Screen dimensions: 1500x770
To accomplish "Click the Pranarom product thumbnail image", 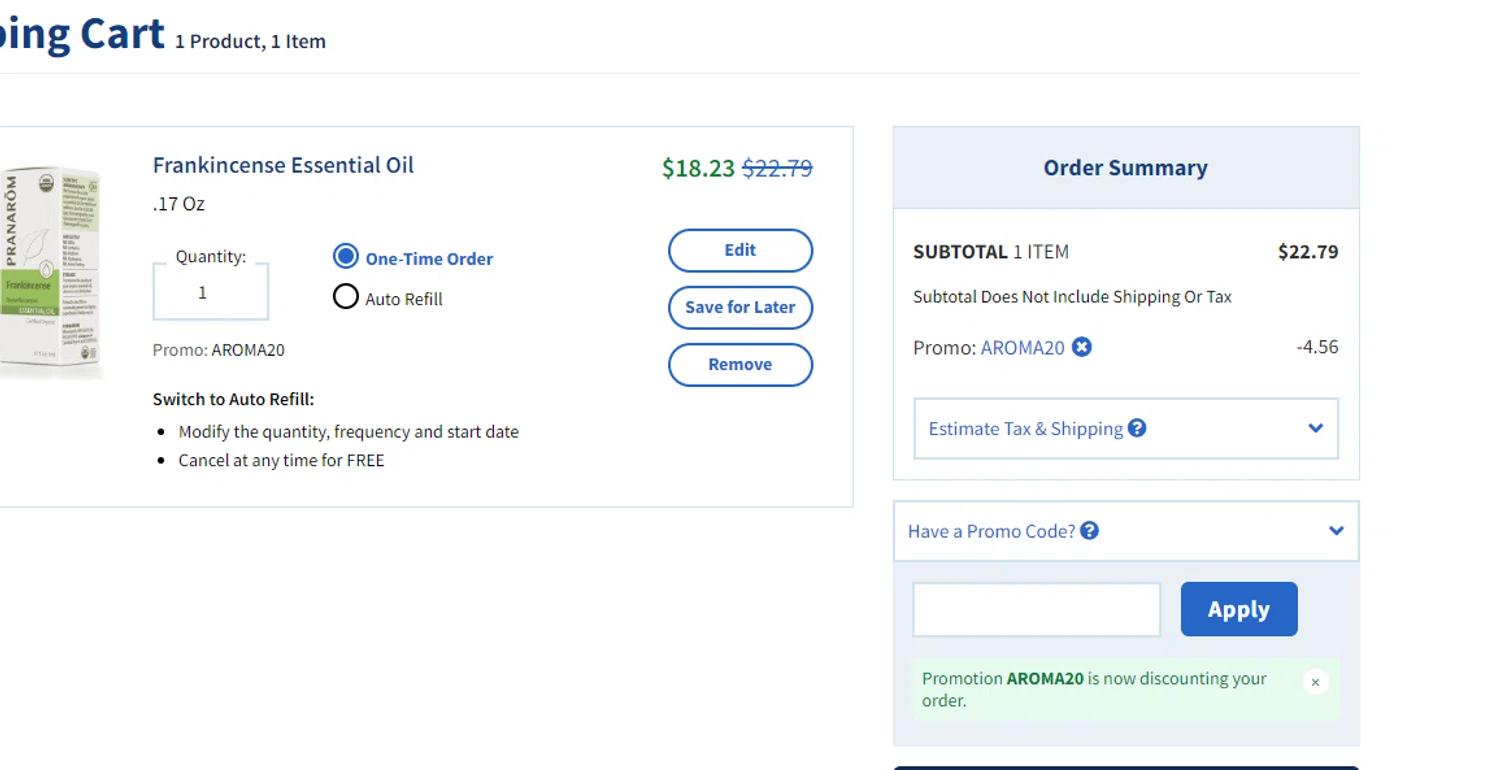I will 52,272.
